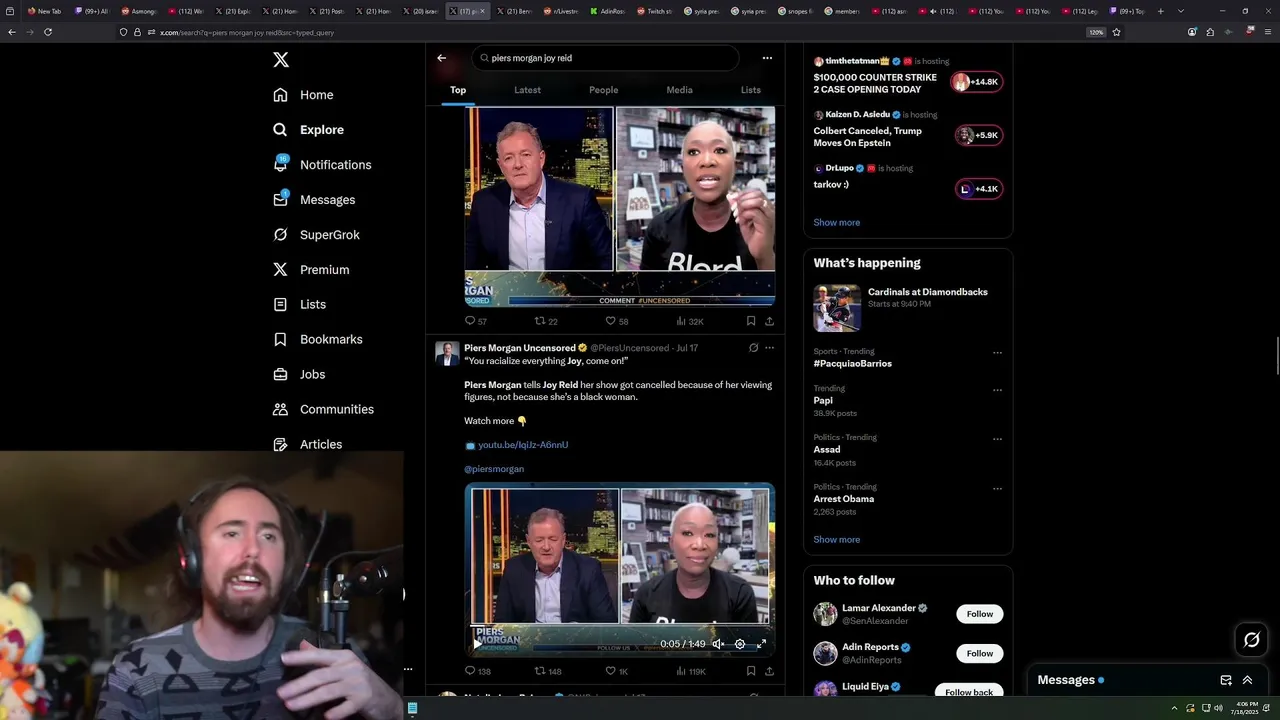Open Piers Morgan Uncensored profile name
Image resolution: width=1280 pixels, height=720 pixels.
[519, 348]
